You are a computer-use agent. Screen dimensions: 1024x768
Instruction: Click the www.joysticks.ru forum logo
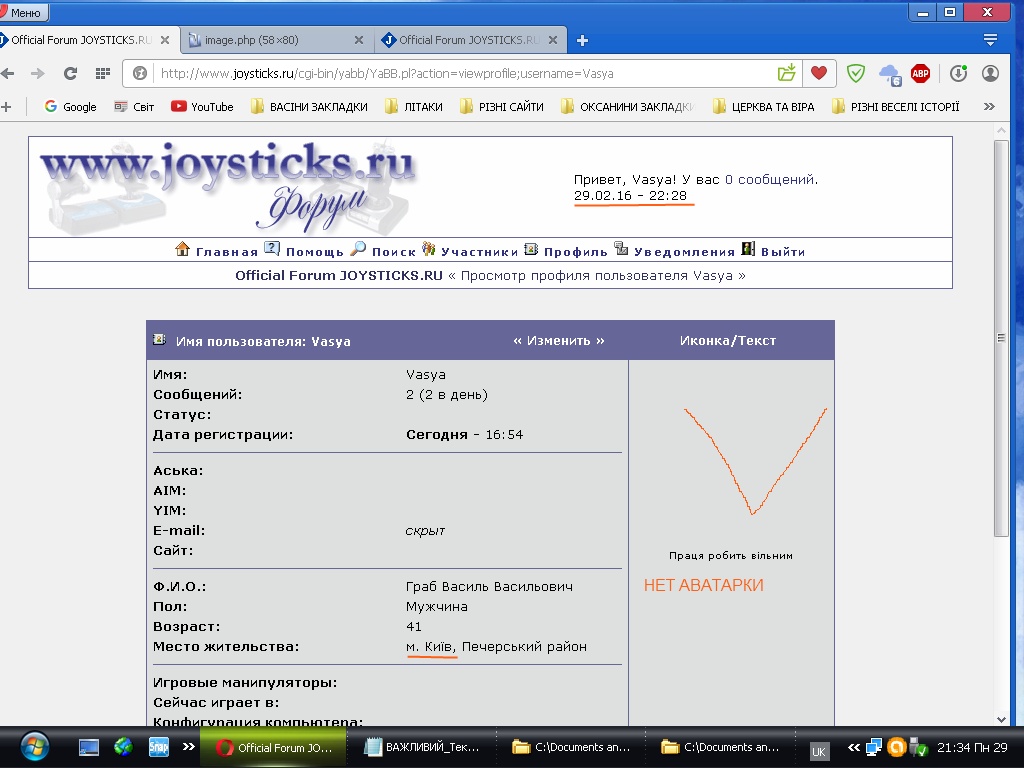(227, 186)
